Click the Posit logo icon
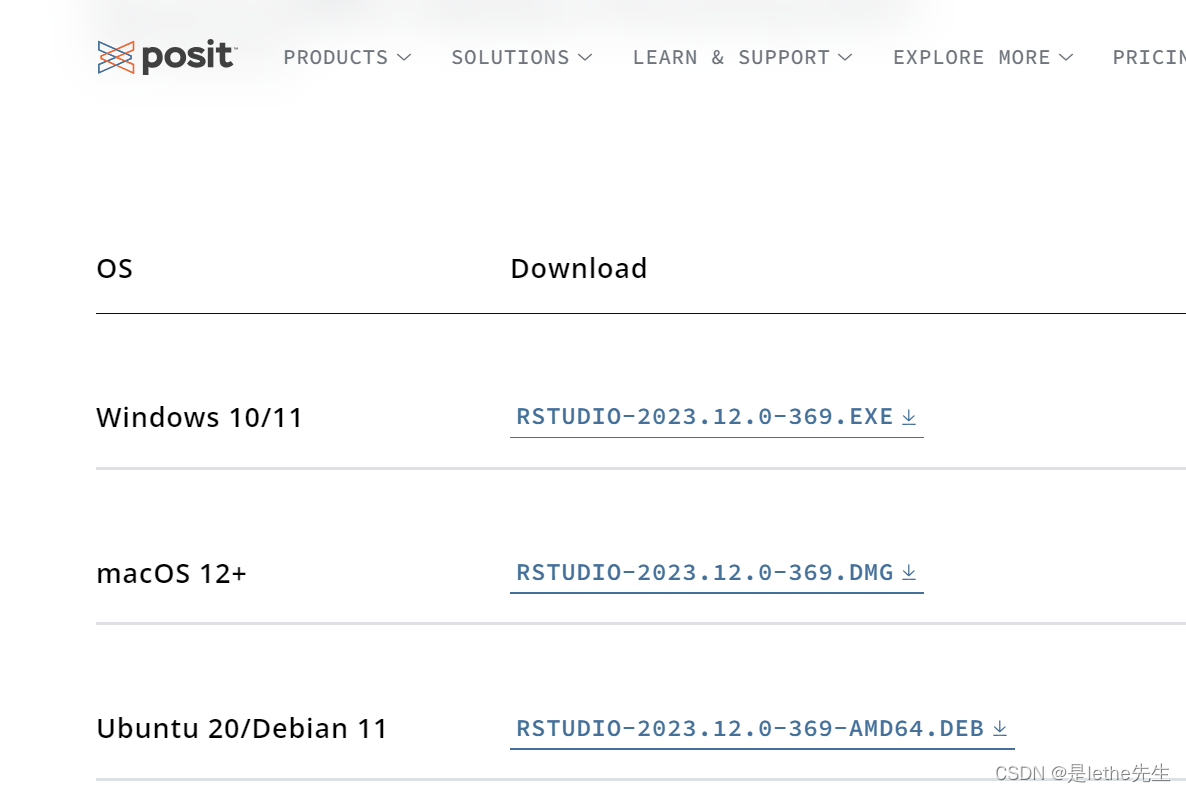1186x793 pixels. 116,58
